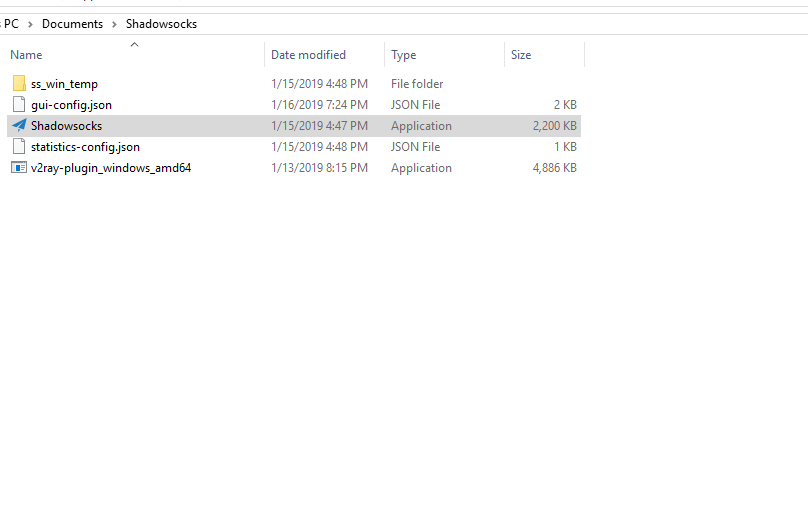Go to Documents in breadcrumb path

pos(72,24)
